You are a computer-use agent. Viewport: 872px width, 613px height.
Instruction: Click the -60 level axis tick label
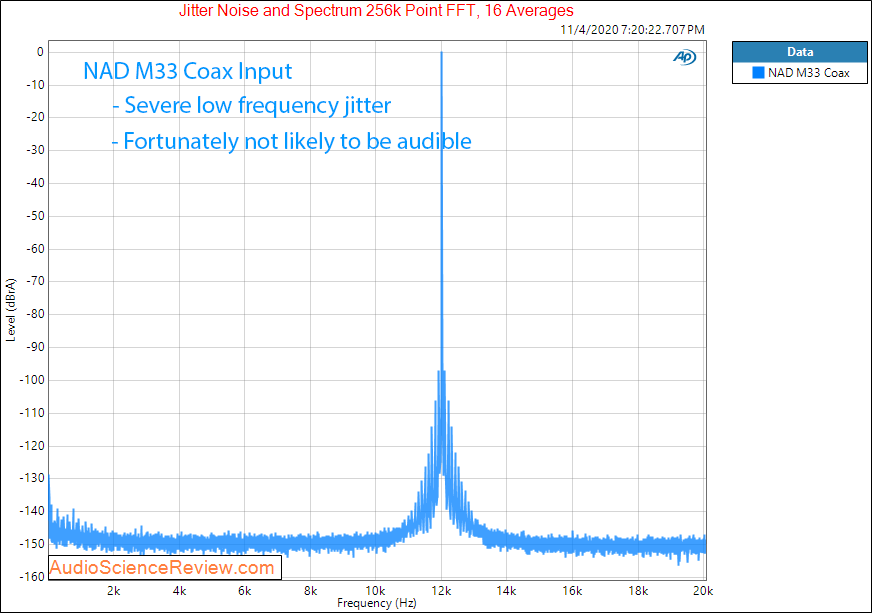pyautogui.click(x=35, y=249)
